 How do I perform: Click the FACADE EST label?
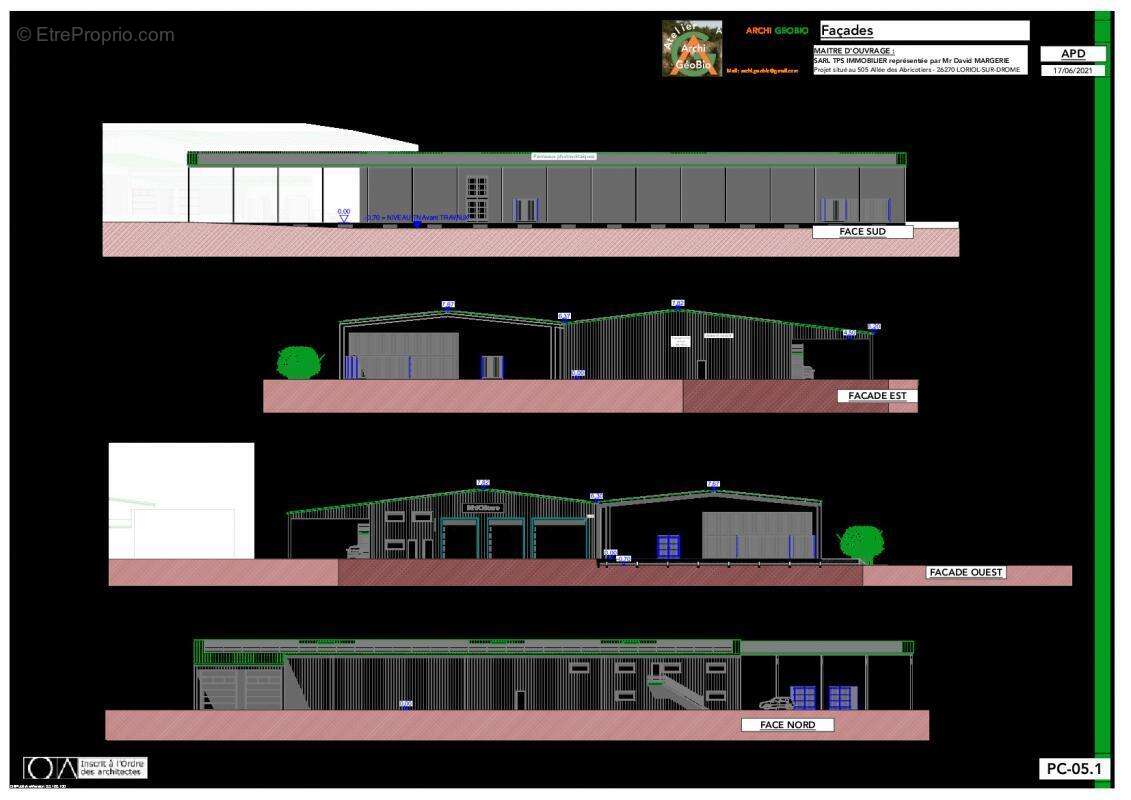click(x=877, y=396)
